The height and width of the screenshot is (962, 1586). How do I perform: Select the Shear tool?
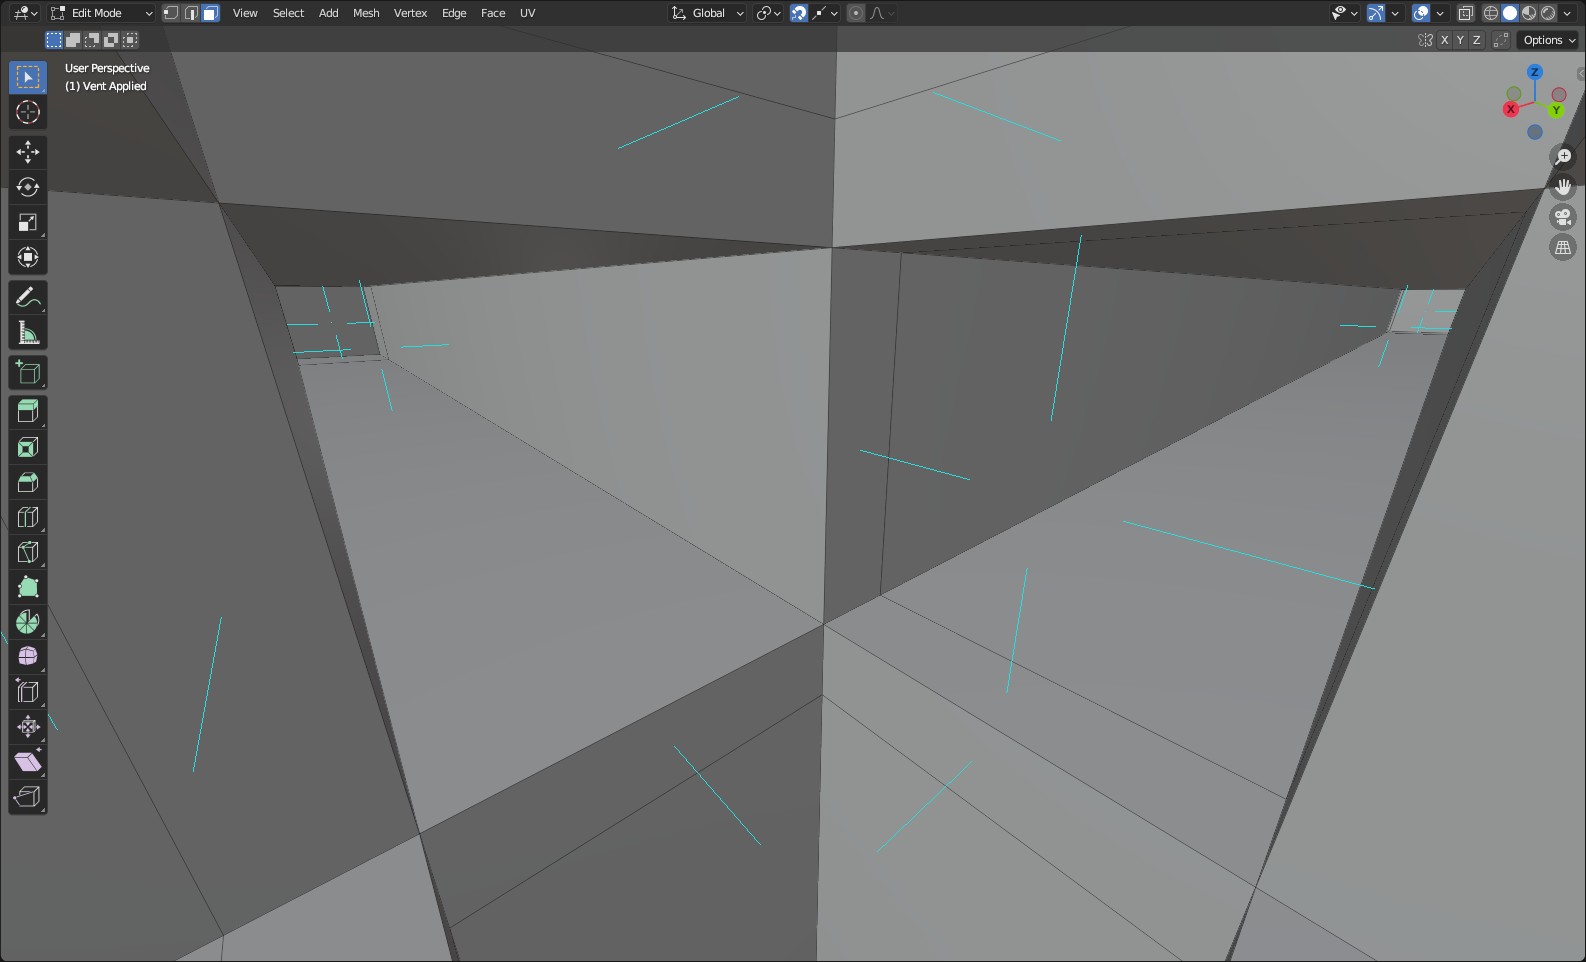pos(28,762)
